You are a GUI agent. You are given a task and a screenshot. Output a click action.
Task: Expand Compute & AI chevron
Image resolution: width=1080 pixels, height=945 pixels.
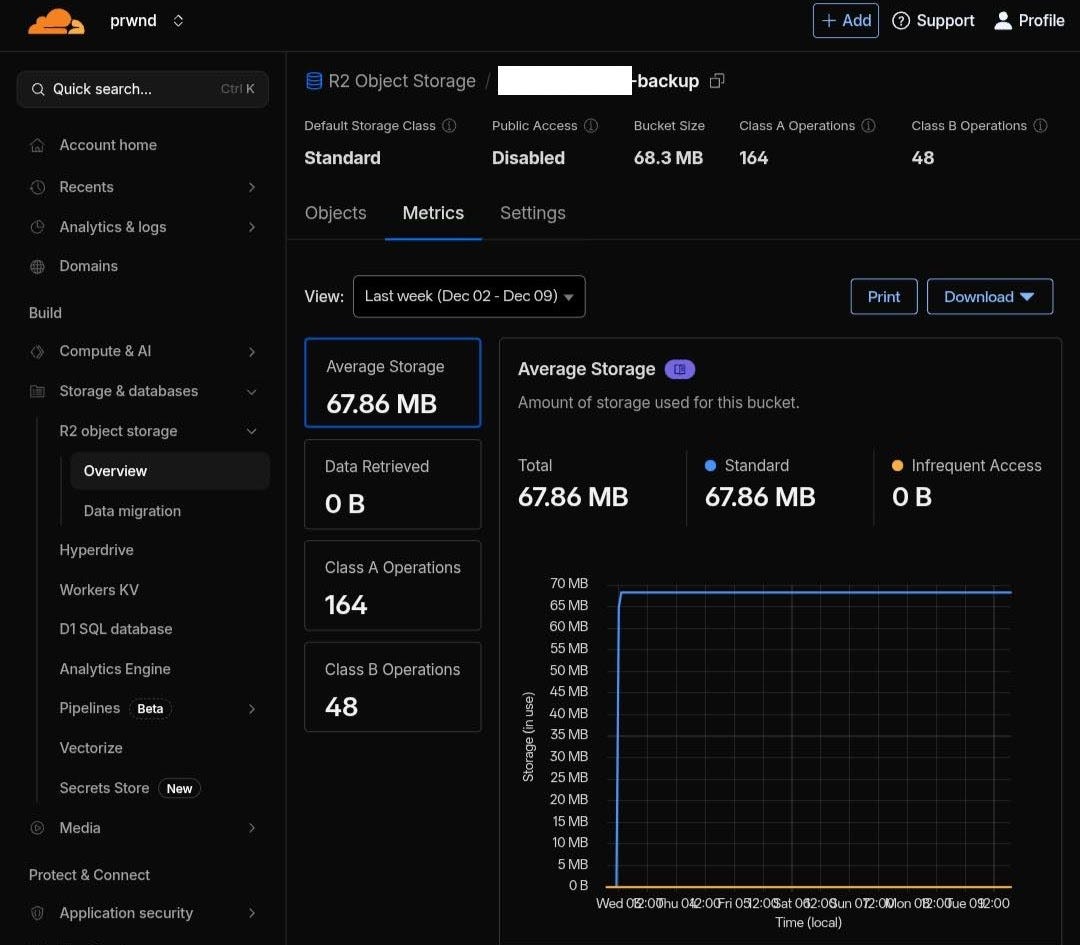(251, 352)
